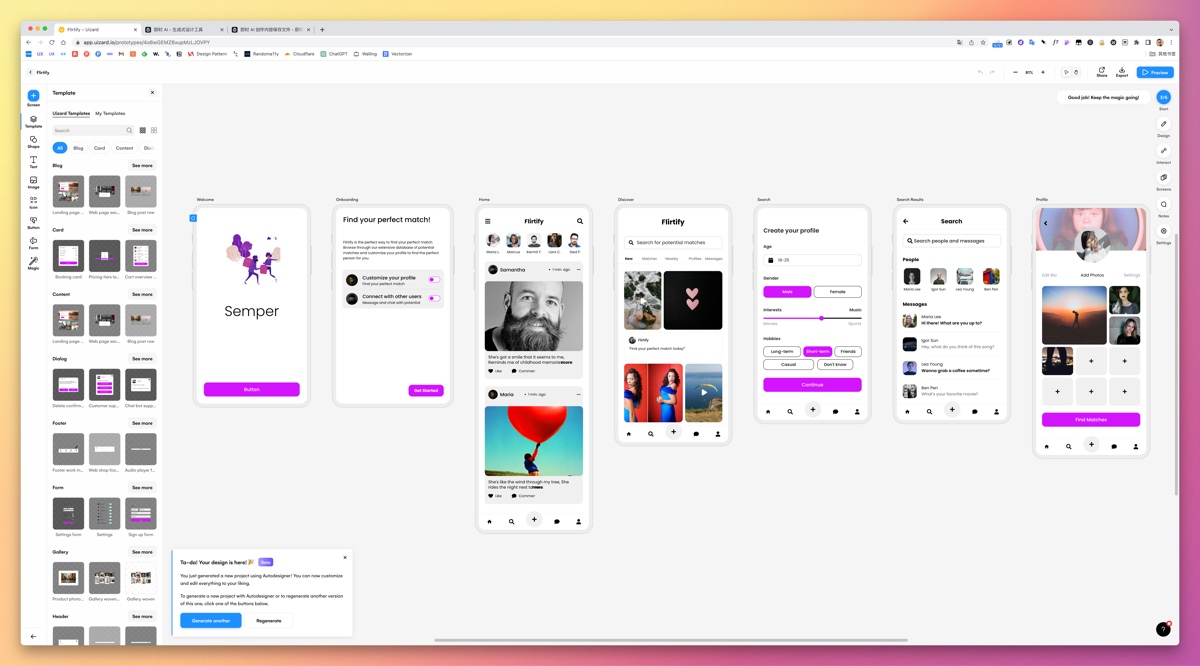Image resolution: width=1200 pixels, height=666 pixels.
Task: Click the Share icon in top toolbar
Action: (x=1101, y=72)
